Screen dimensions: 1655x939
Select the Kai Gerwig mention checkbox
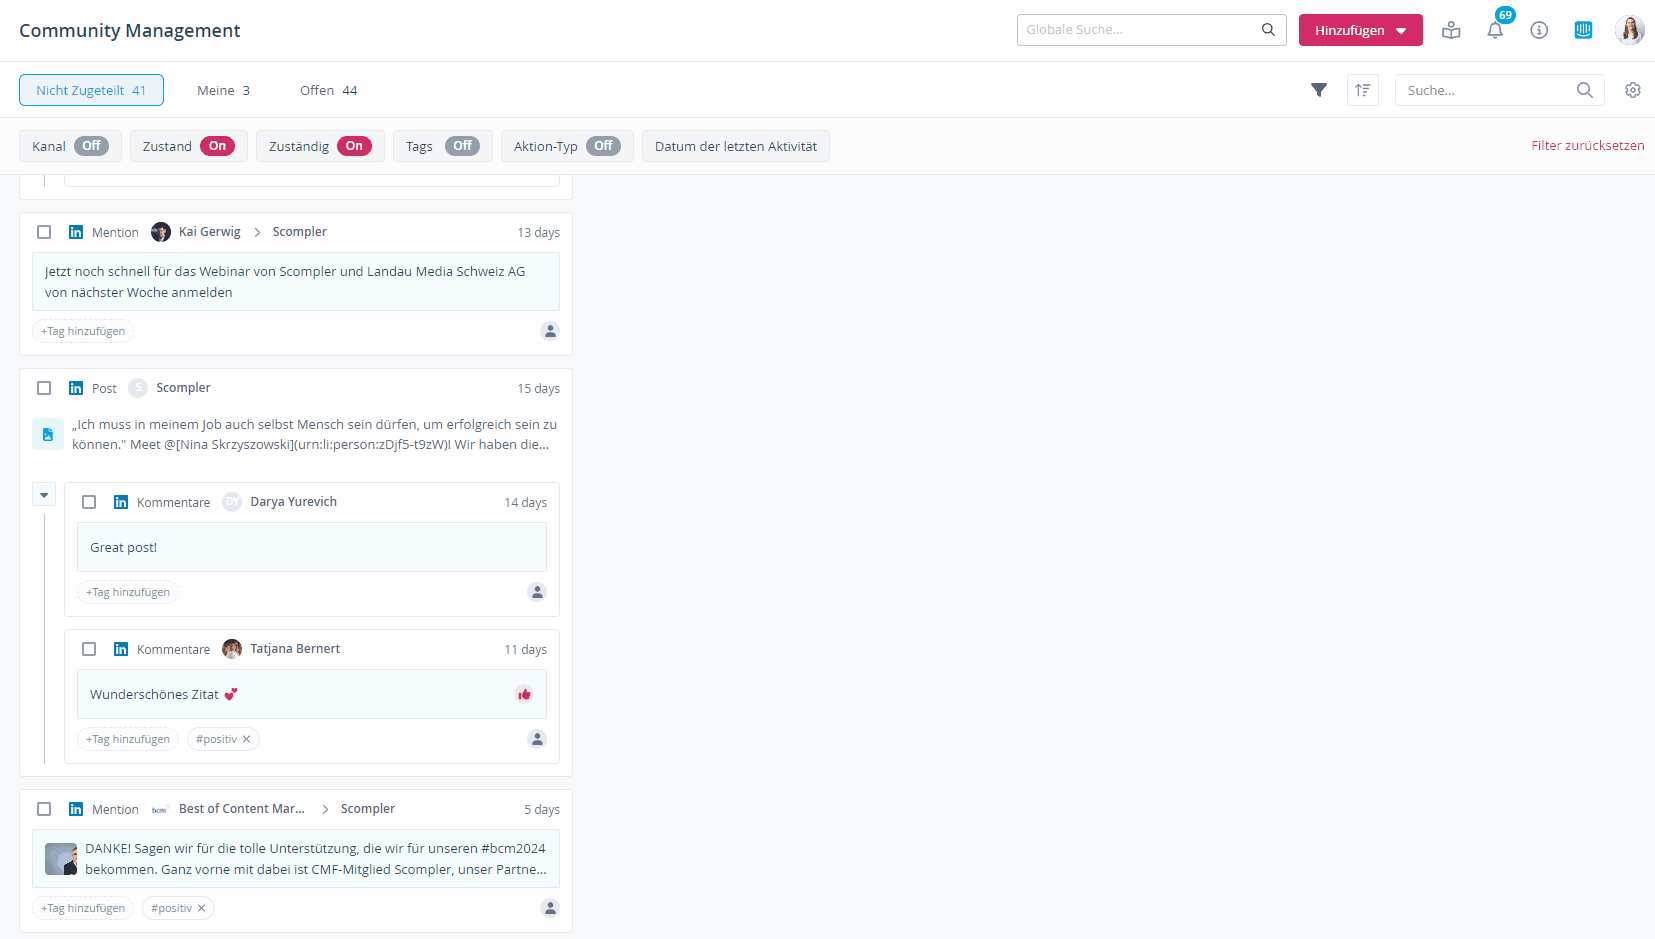click(x=44, y=232)
